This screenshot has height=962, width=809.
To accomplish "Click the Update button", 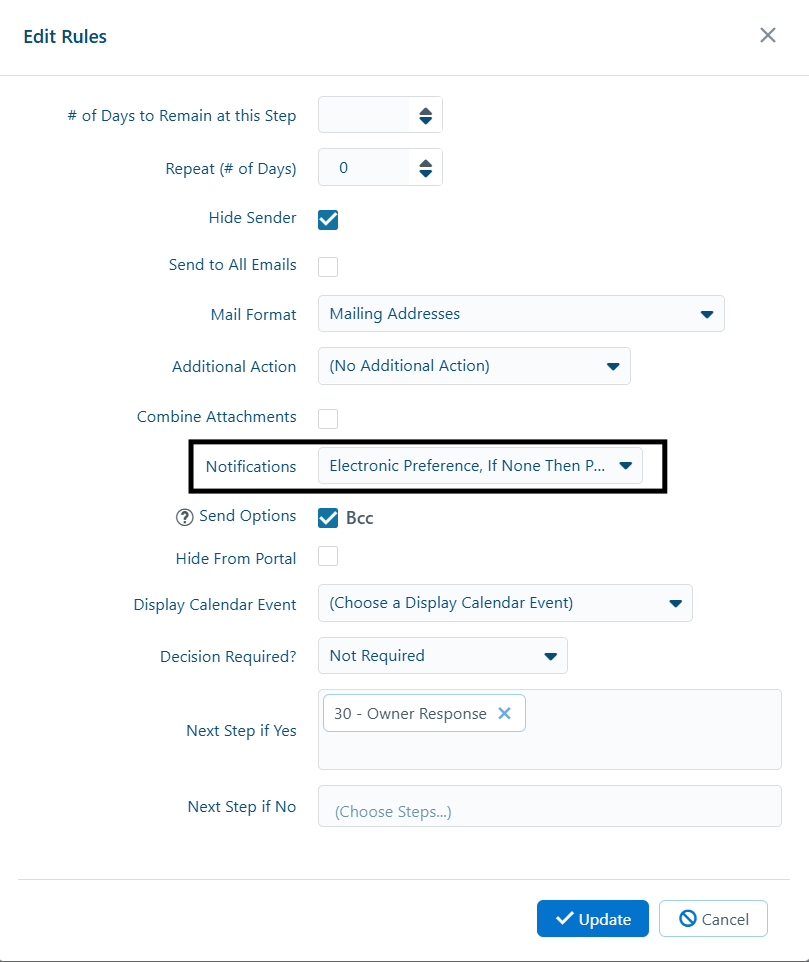I will coord(592,918).
